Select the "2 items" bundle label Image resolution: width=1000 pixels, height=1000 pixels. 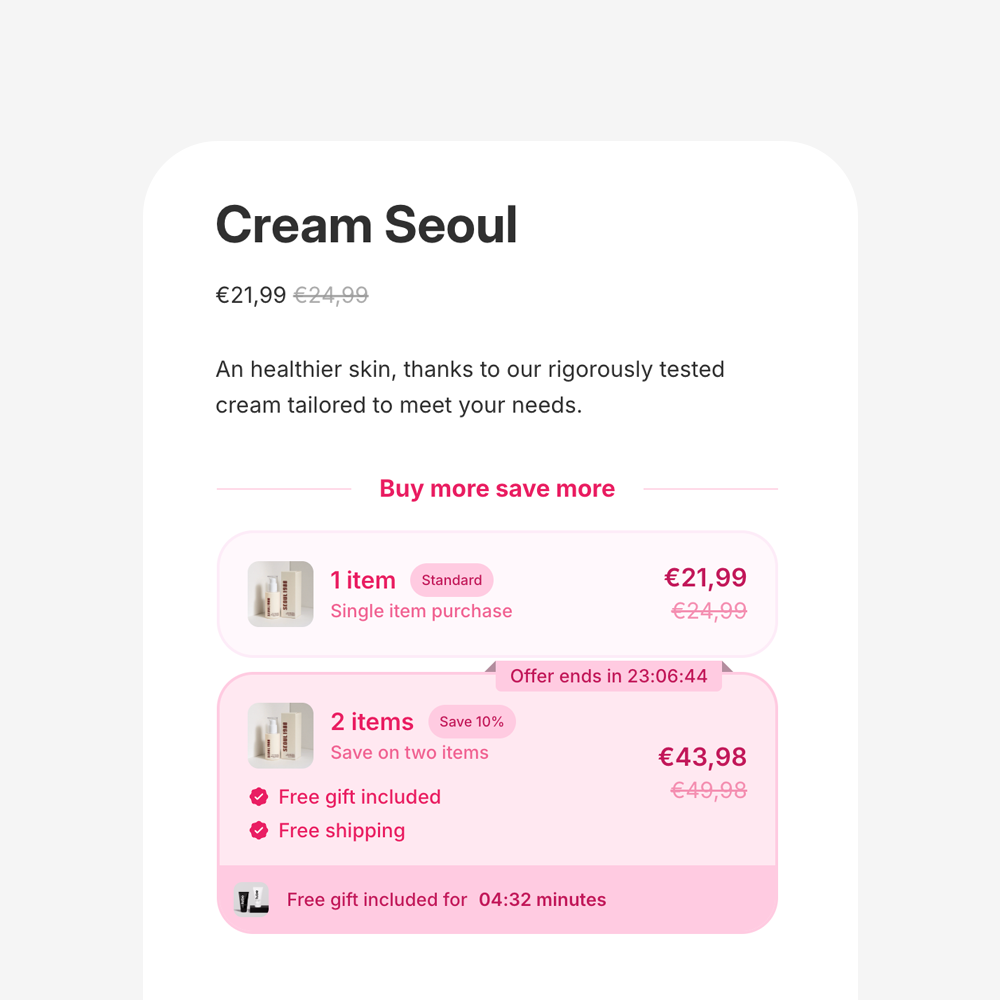point(372,722)
